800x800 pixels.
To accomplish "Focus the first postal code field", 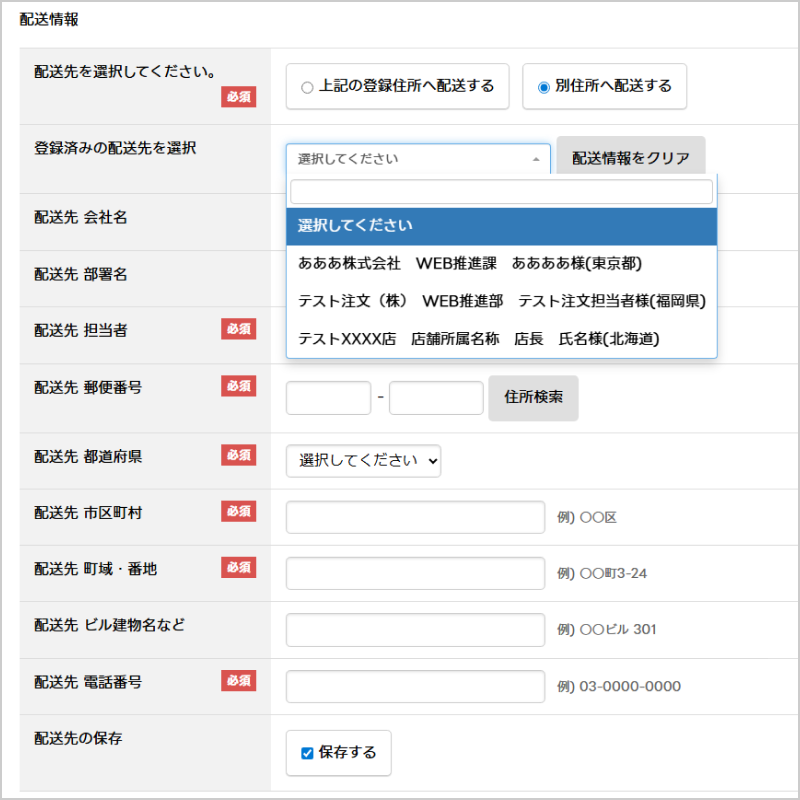I will click(328, 397).
